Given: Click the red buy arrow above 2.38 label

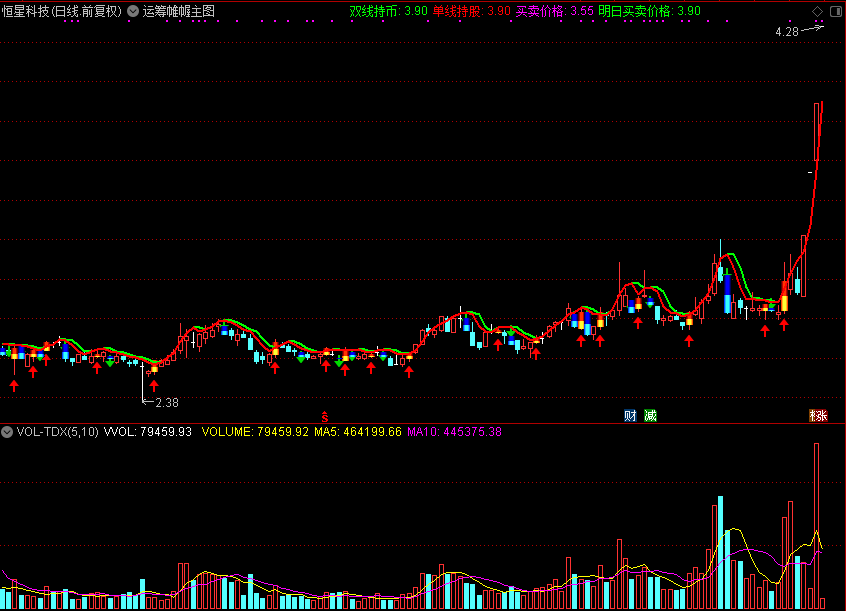Looking at the screenshot, I should (154, 385).
